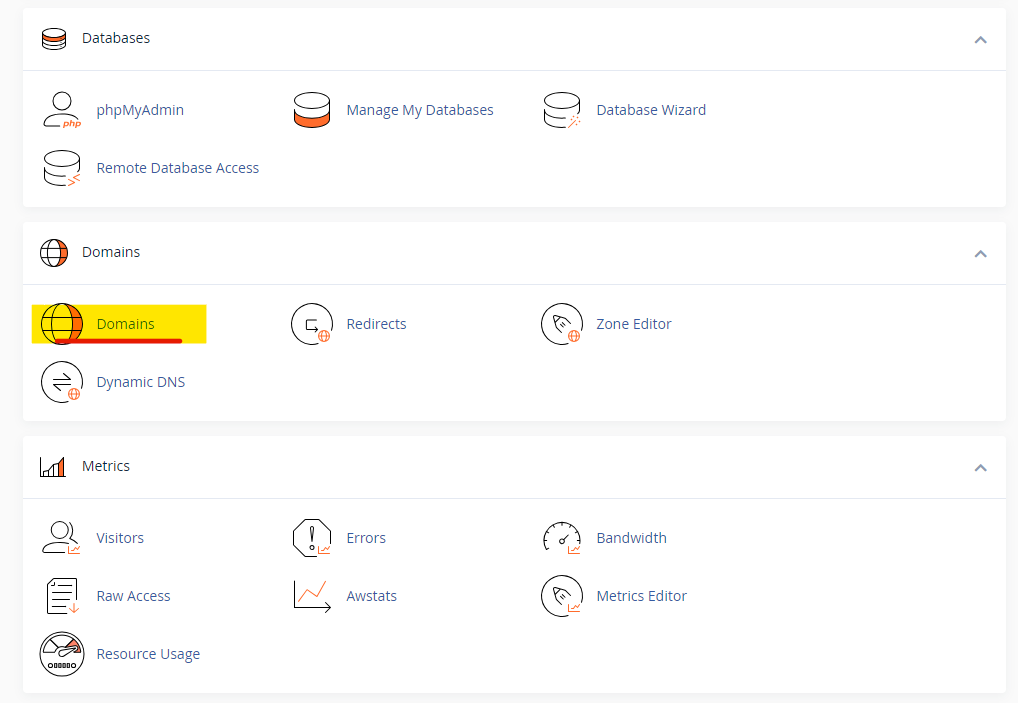The image size is (1018, 703).
Task: Select the highlighted Domains globe icon
Action: pos(61,324)
